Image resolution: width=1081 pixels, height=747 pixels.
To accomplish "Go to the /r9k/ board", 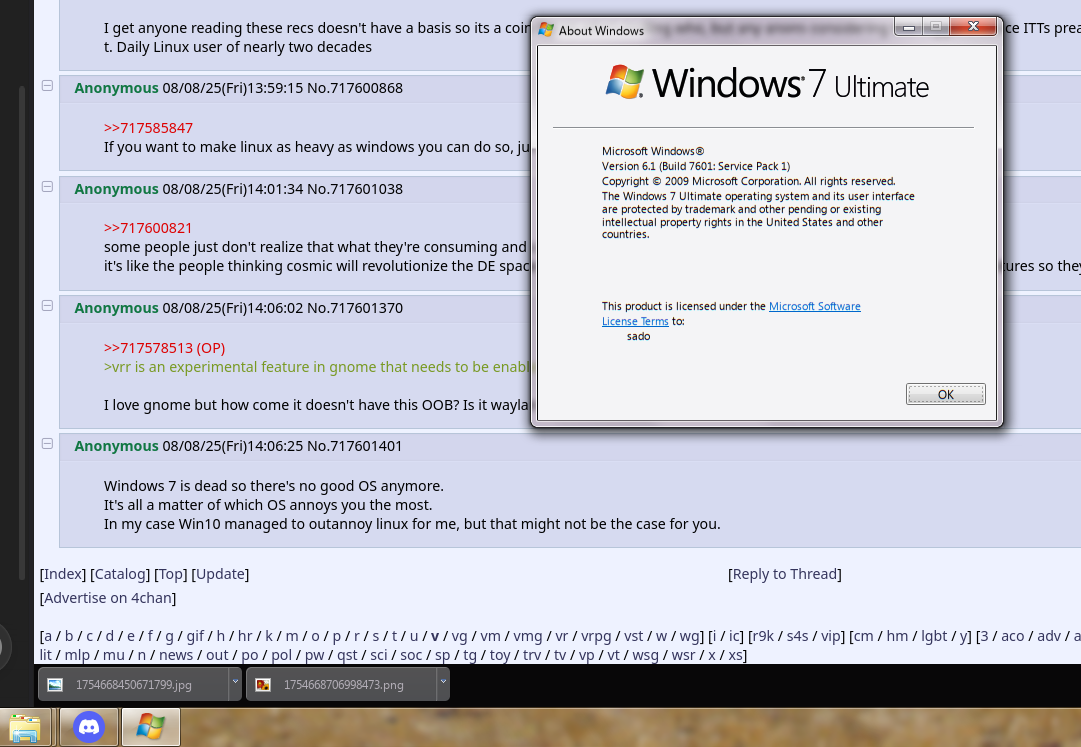I will pyautogui.click(x=763, y=636).
